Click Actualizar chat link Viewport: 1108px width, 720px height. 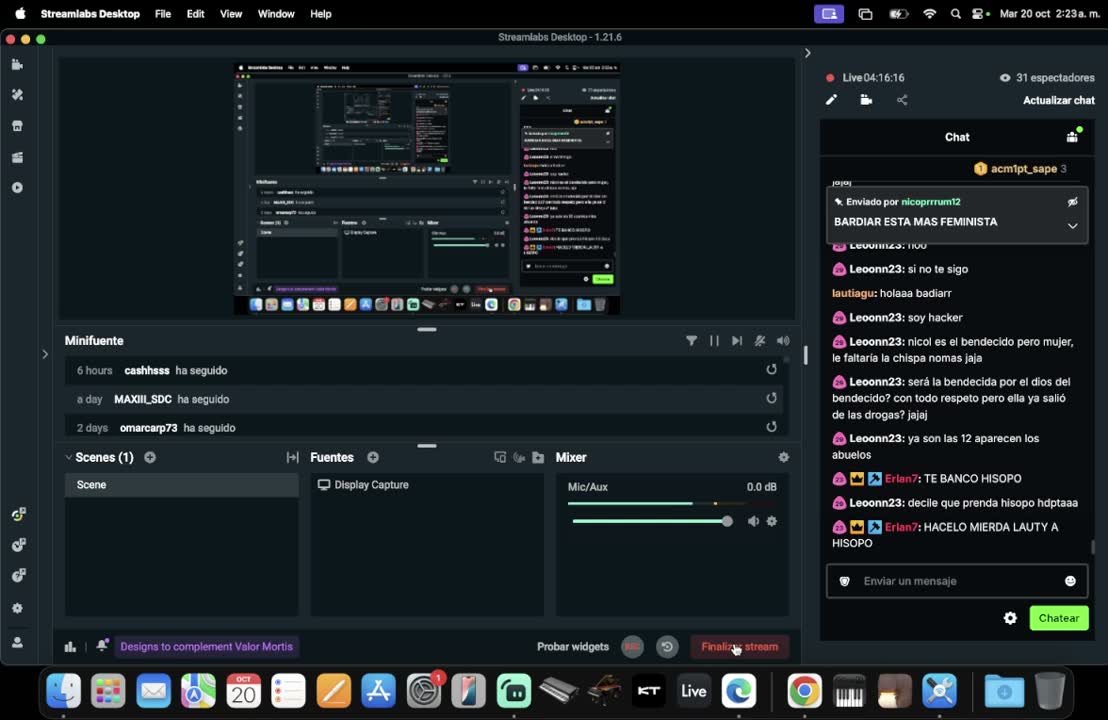1059,100
